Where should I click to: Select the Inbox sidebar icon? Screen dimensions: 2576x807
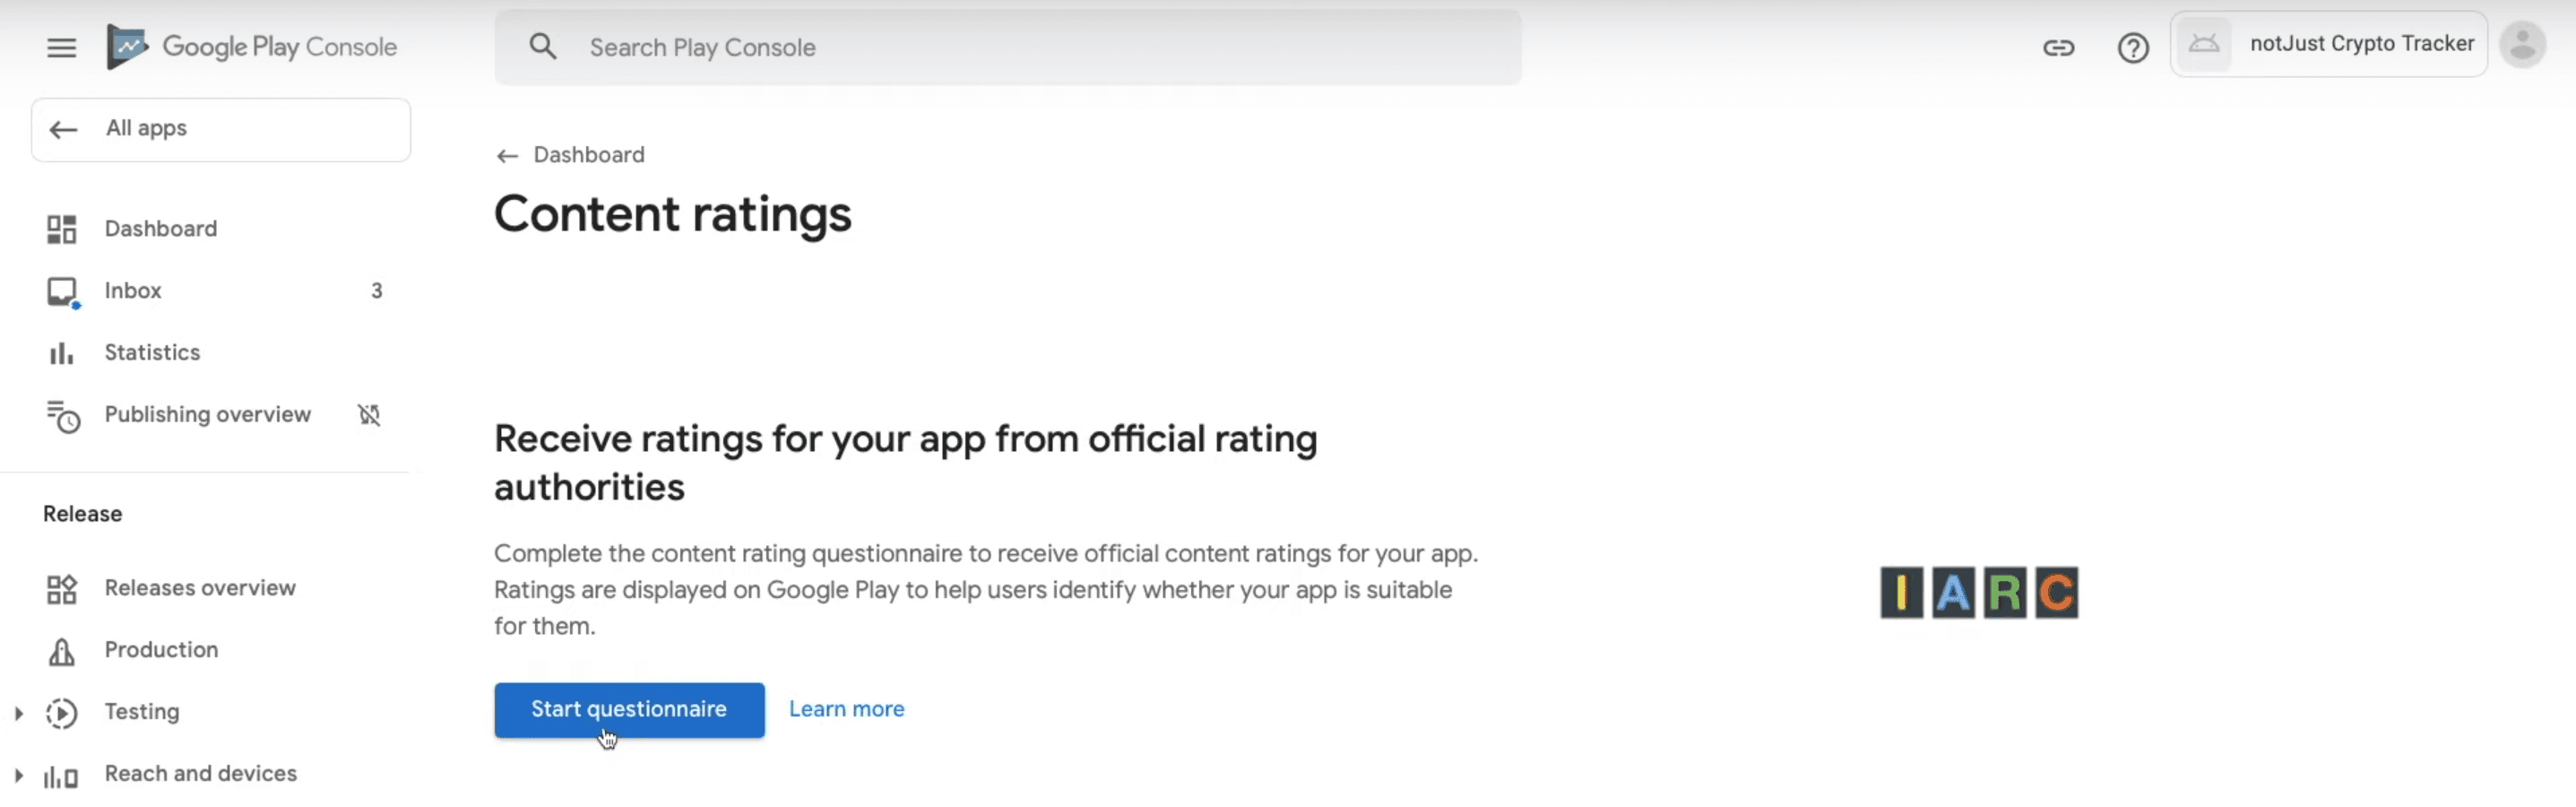point(62,291)
